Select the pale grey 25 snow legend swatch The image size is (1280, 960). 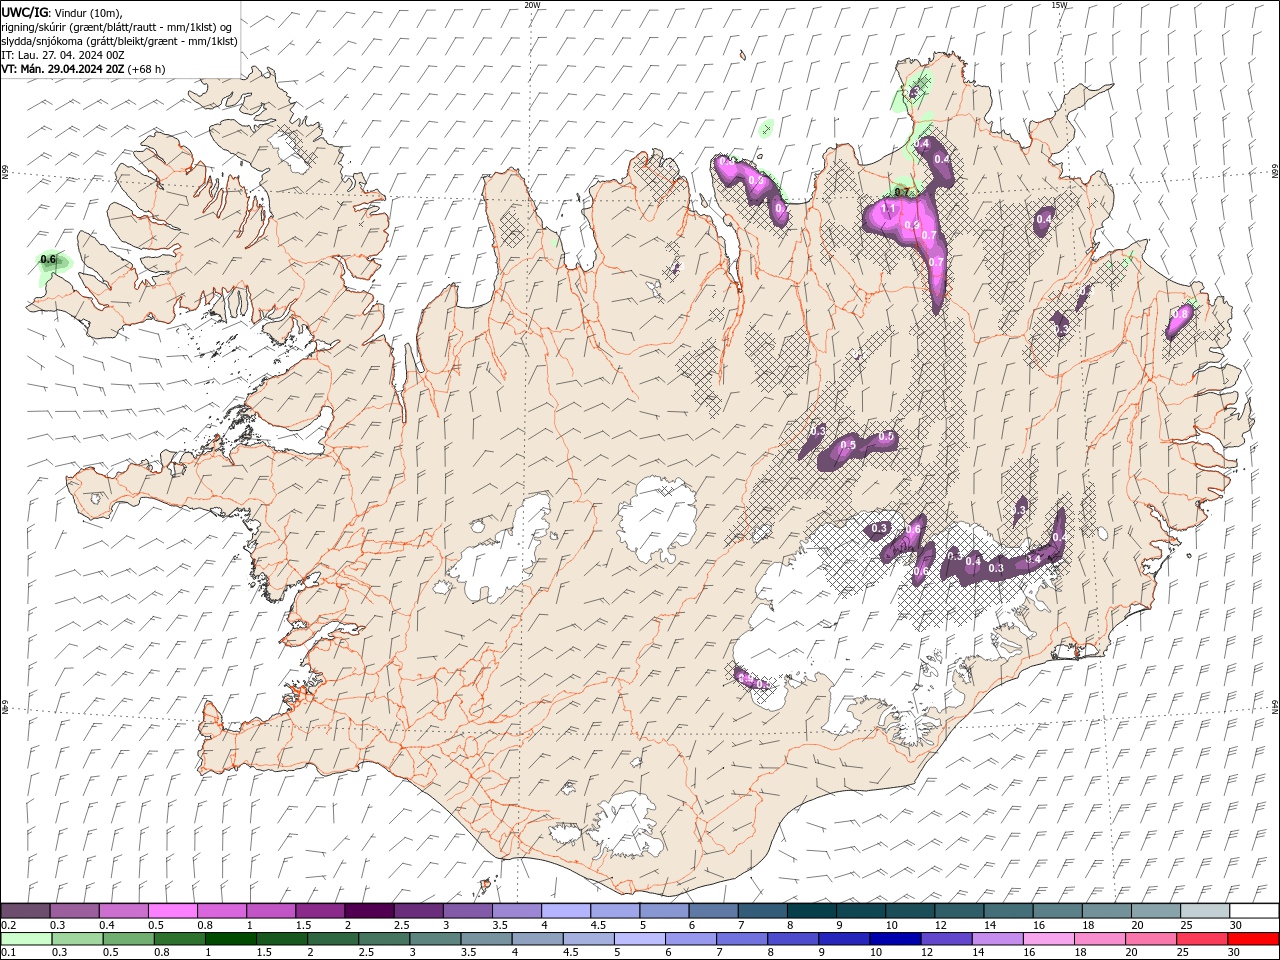pos(1206,911)
